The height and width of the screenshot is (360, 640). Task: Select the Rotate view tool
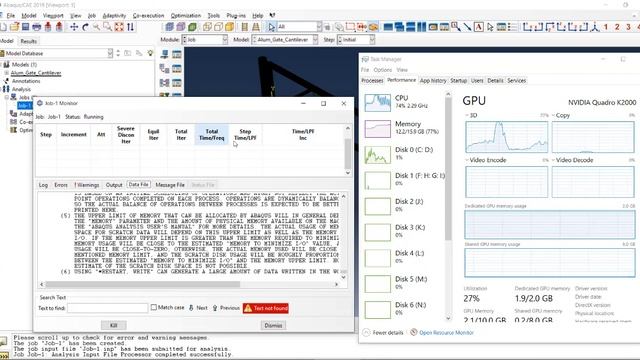click(x=85, y=27)
